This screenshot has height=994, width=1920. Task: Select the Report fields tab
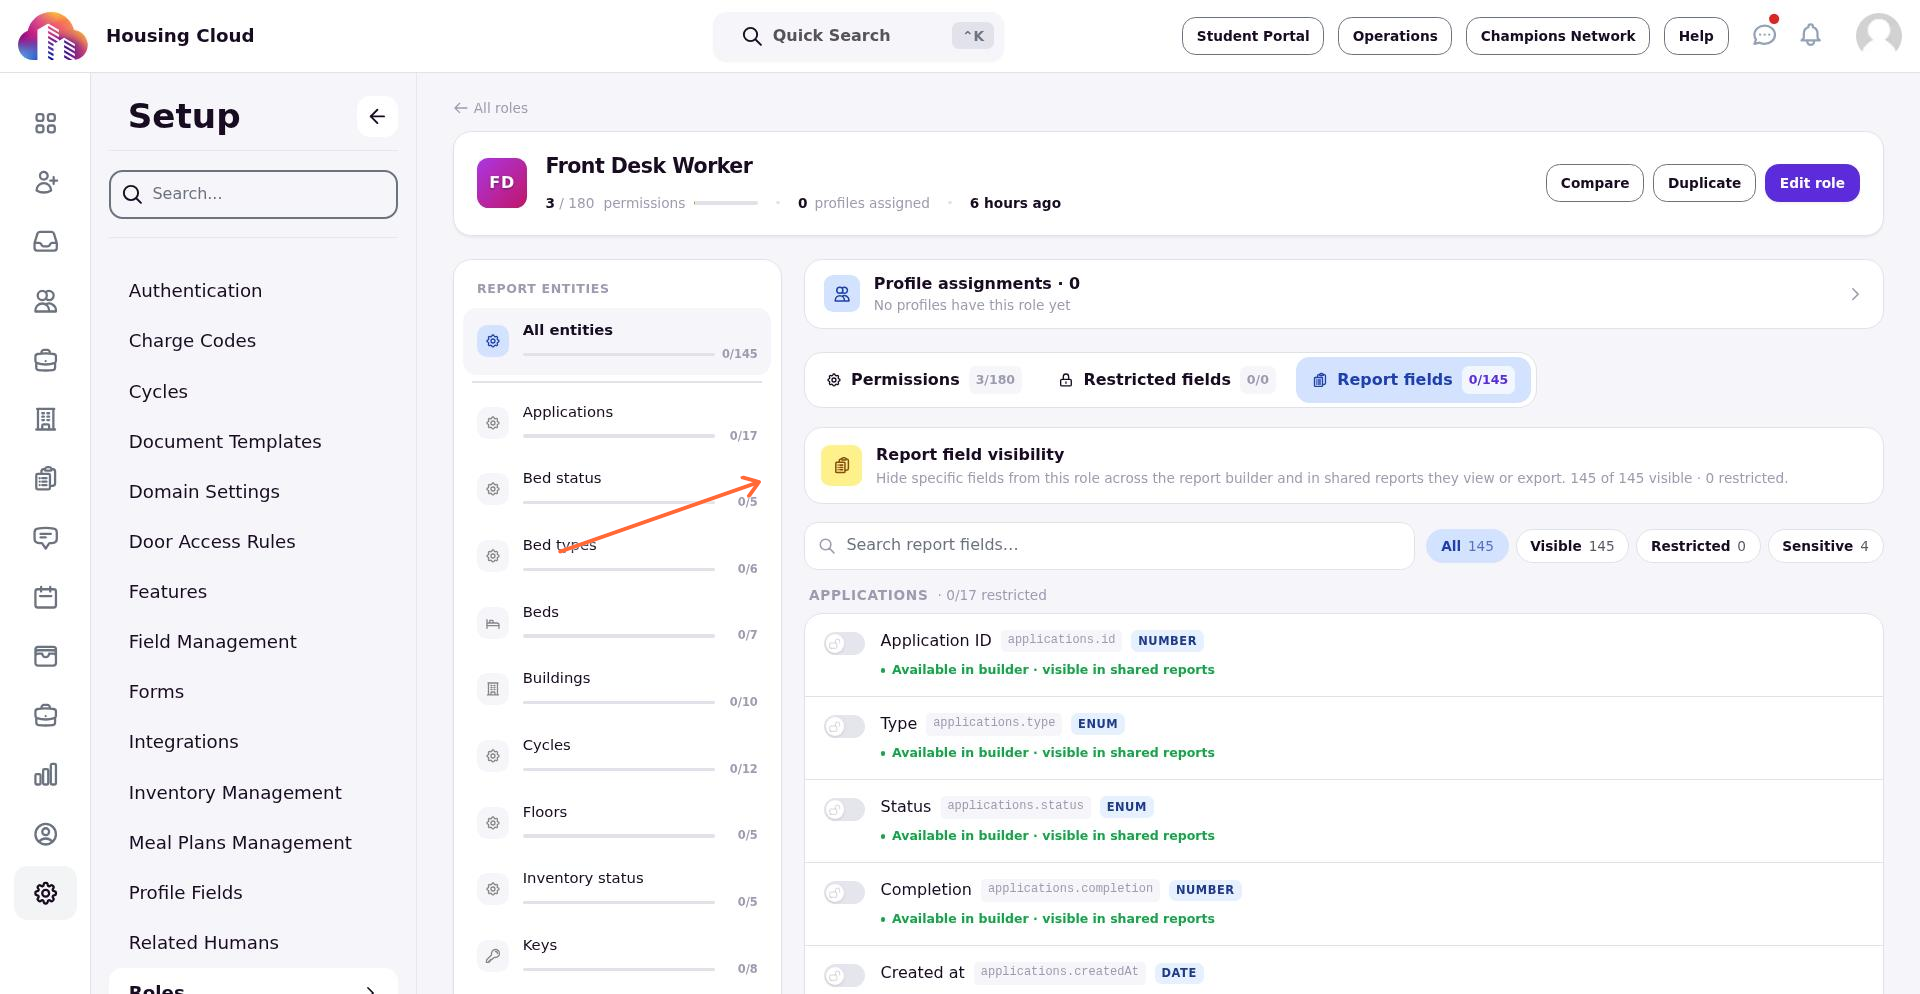1413,380
